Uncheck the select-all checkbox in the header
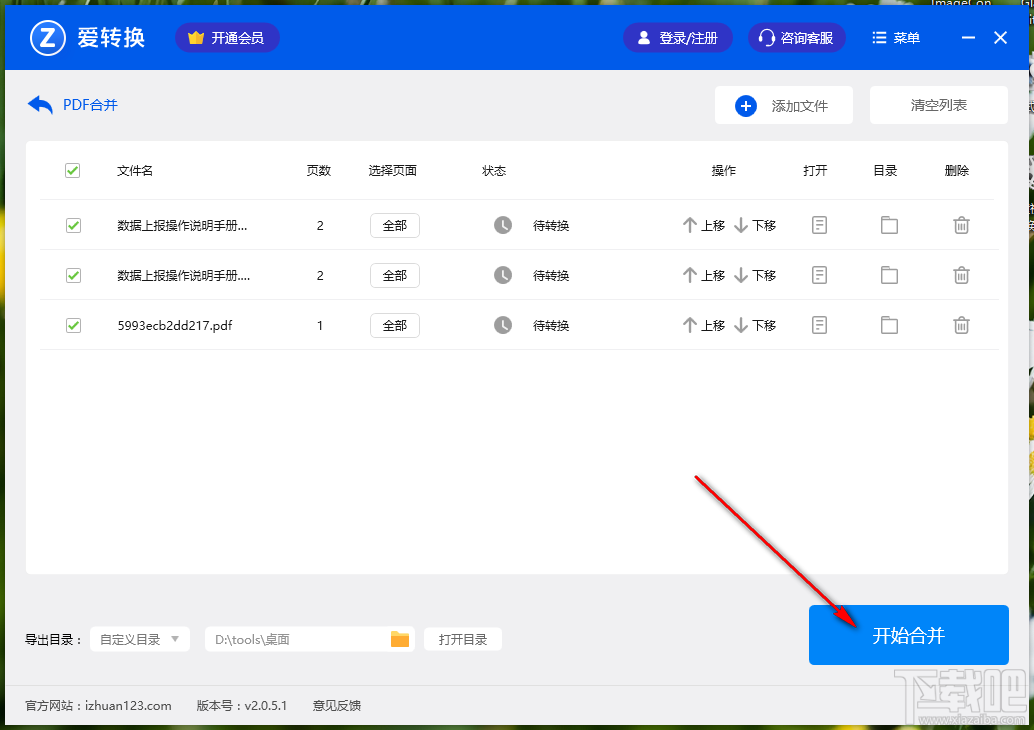The height and width of the screenshot is (730, 1034). pyautogui.click(x=72, y=170)
